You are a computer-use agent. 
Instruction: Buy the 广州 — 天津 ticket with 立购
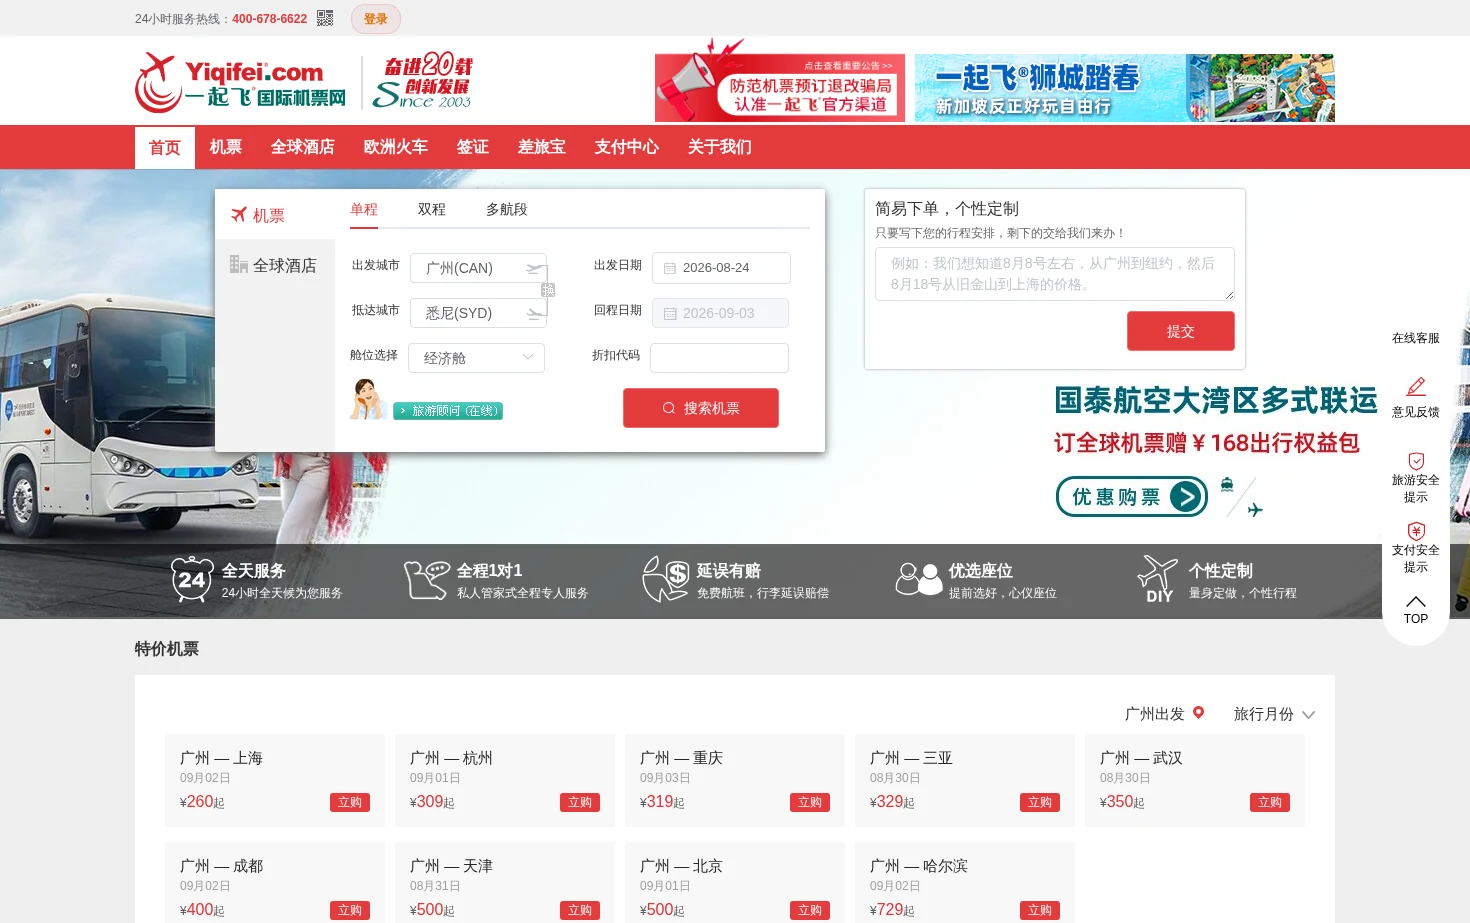pyautogui.click(x=580, y=910)
